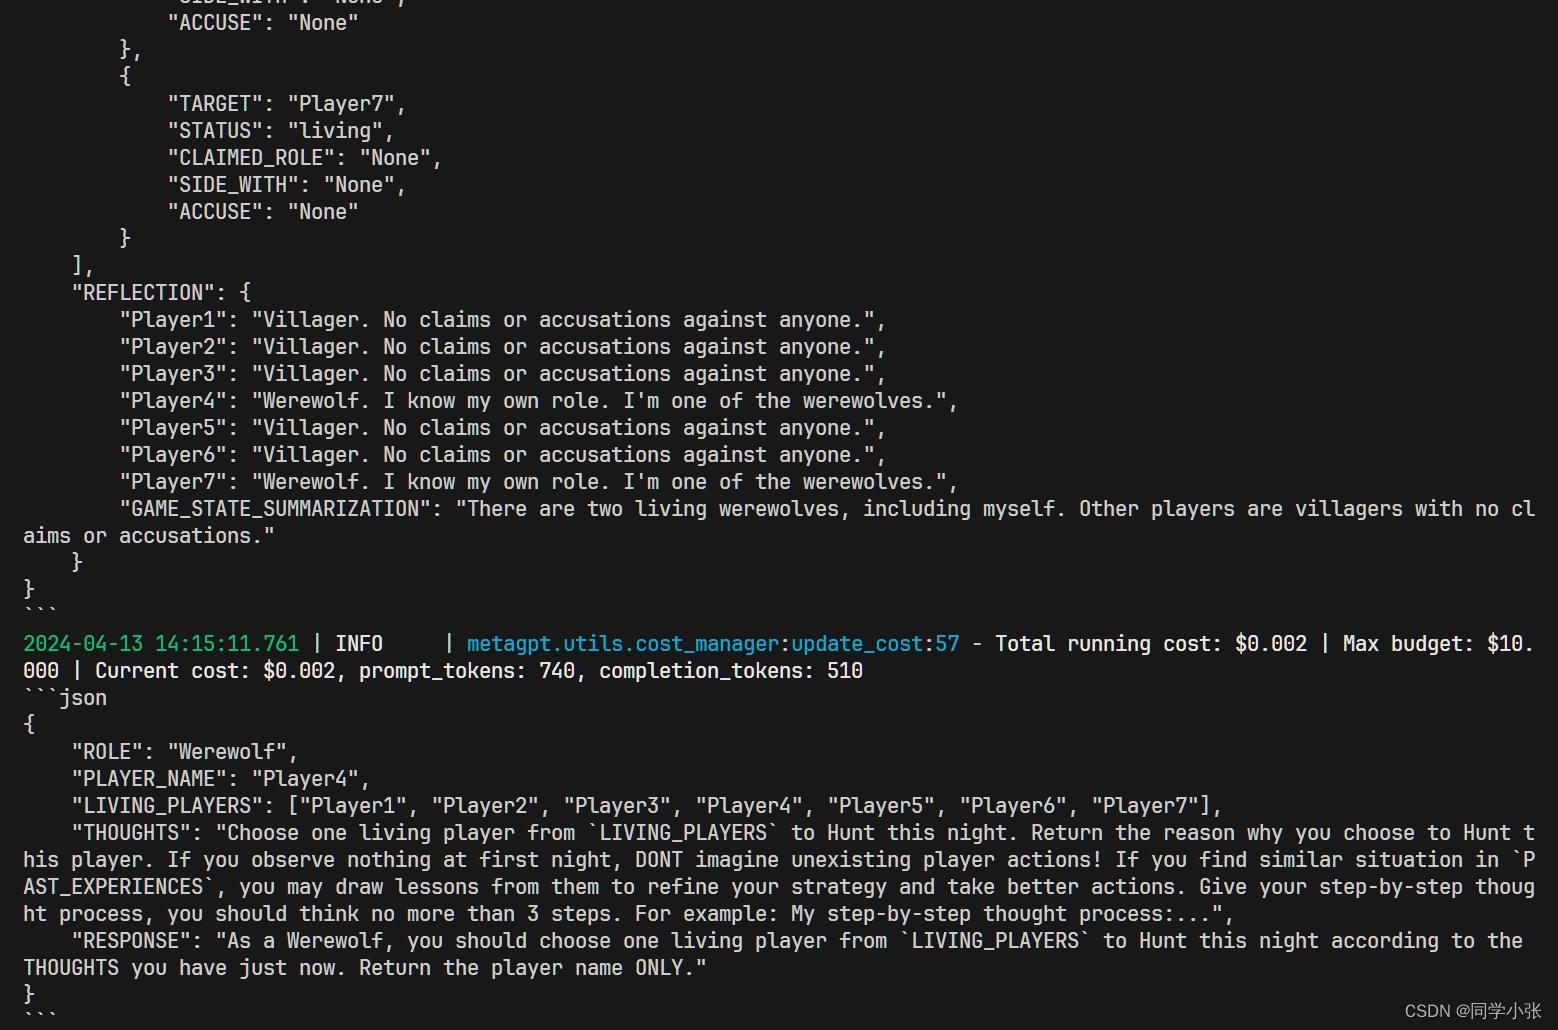Screen dimensions: 1558x1030
Task: Click the "Player6" reflection line
Action: (x=503, y=455)
